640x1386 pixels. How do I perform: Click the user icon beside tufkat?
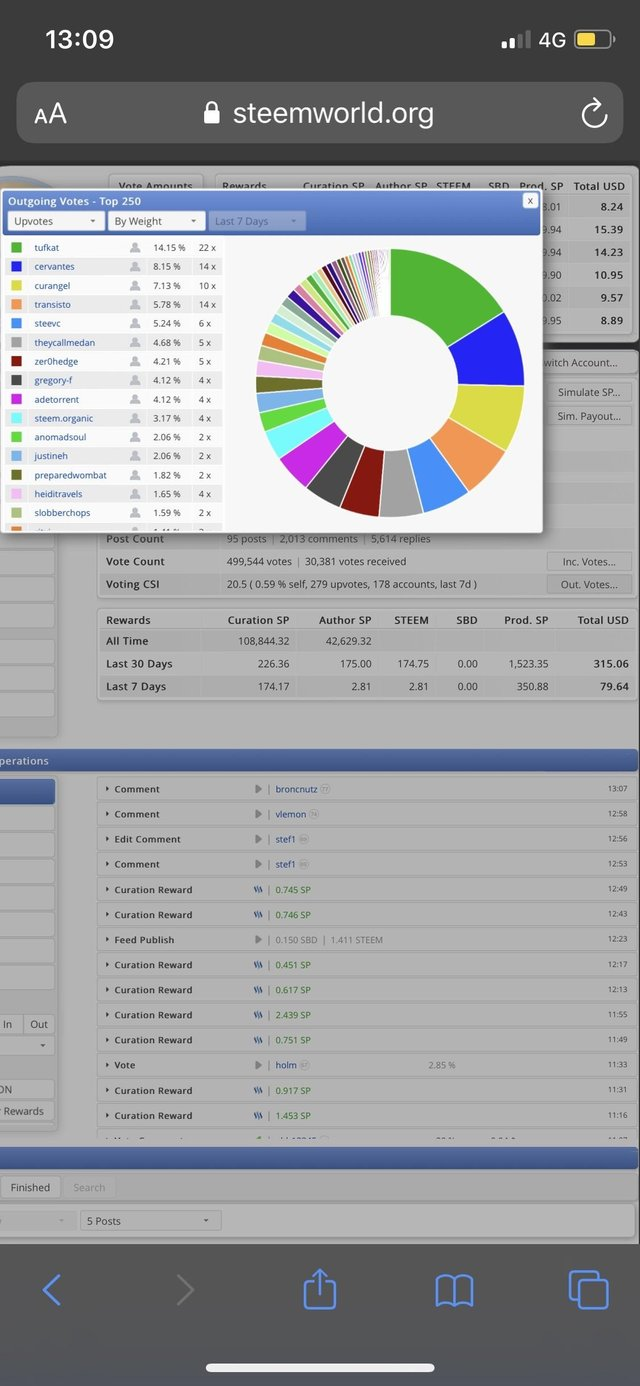coord(135,247)
